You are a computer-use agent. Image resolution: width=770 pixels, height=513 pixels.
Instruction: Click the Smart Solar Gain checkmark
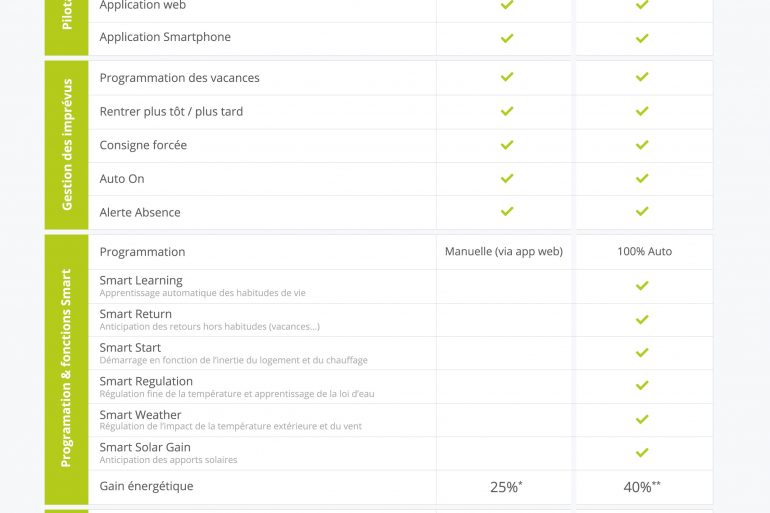click(642, 453)
